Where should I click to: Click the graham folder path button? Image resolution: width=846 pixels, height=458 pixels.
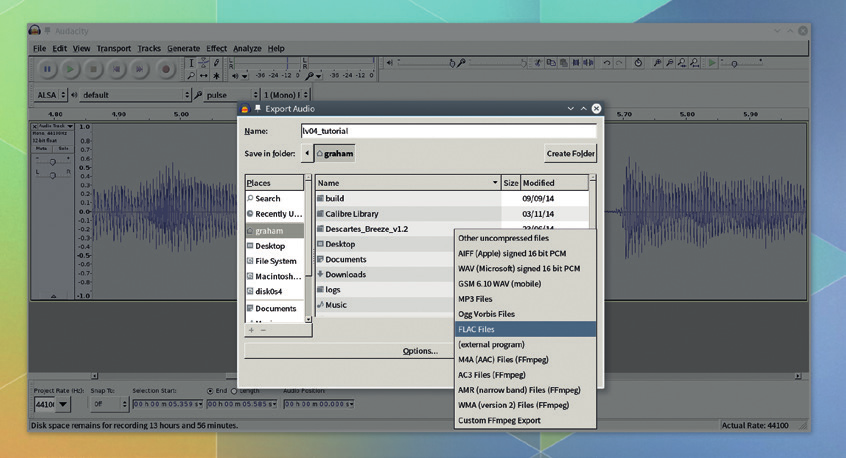click(x=335, y=154)
